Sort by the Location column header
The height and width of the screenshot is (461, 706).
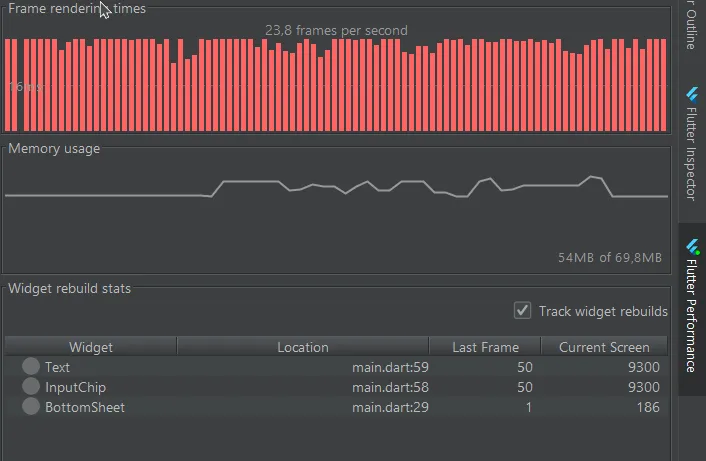[x=303, y=347]
